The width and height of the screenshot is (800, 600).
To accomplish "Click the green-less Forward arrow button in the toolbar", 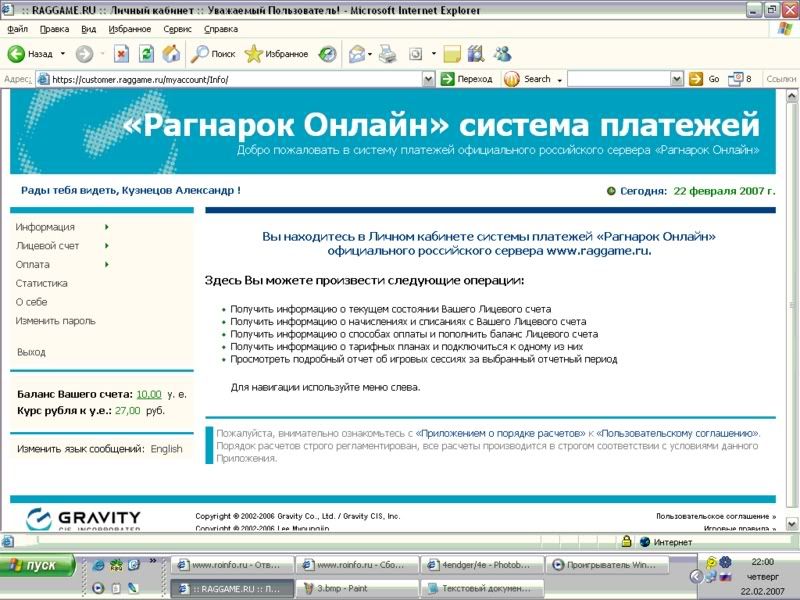I will pyautogui.click(x=85, y=54).
